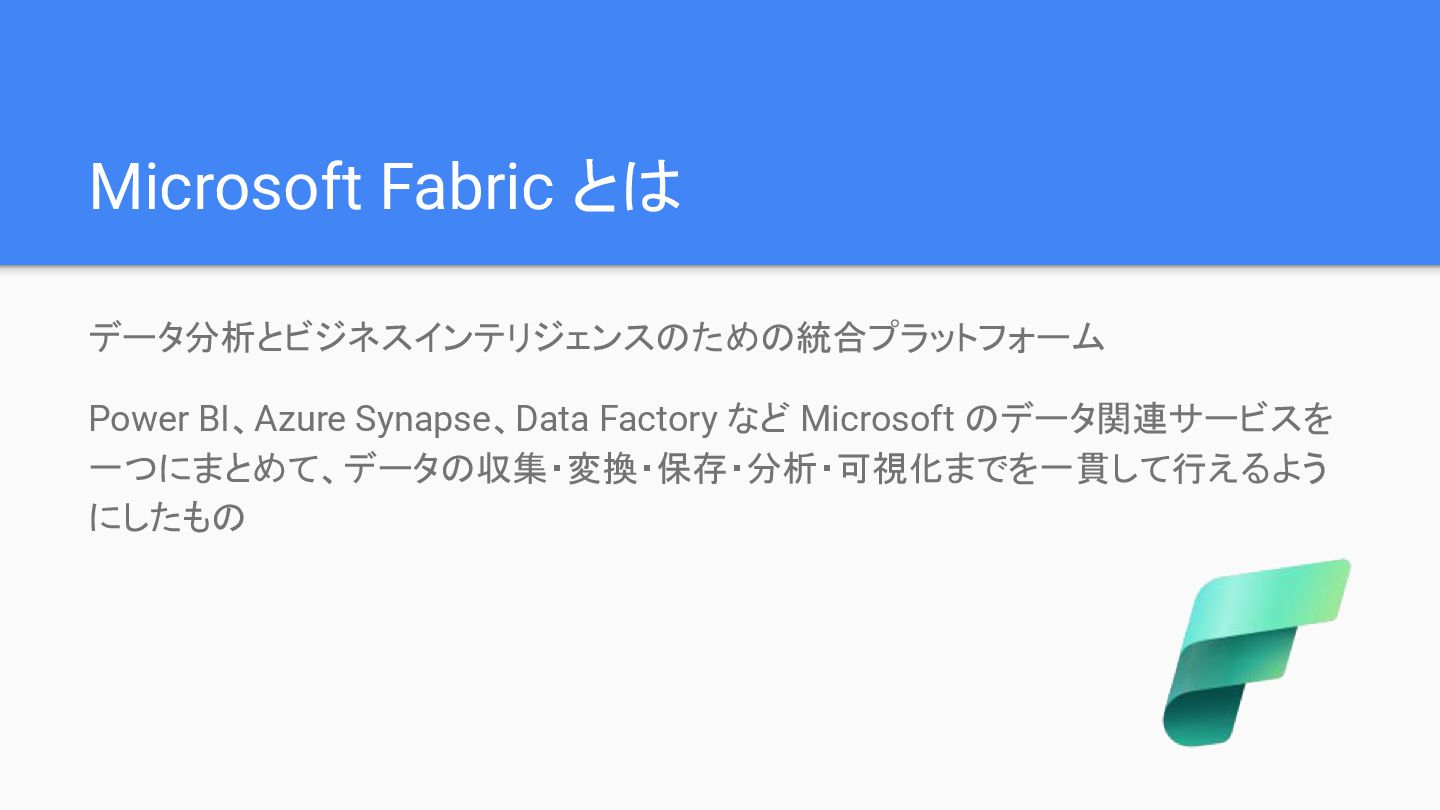Click 'とは' at the end of the title
Screen dimensions: 1440x810
[x=627, y=186]
